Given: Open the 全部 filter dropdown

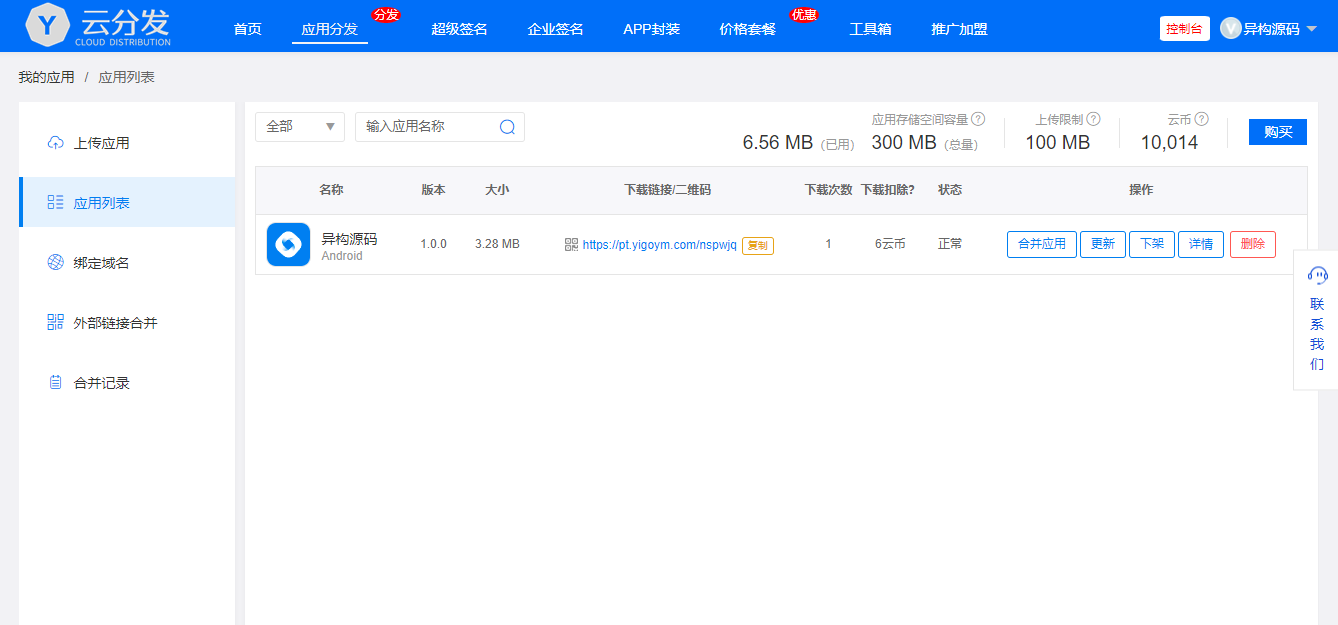Looking at the screenshot, I should tap(299, 127).
